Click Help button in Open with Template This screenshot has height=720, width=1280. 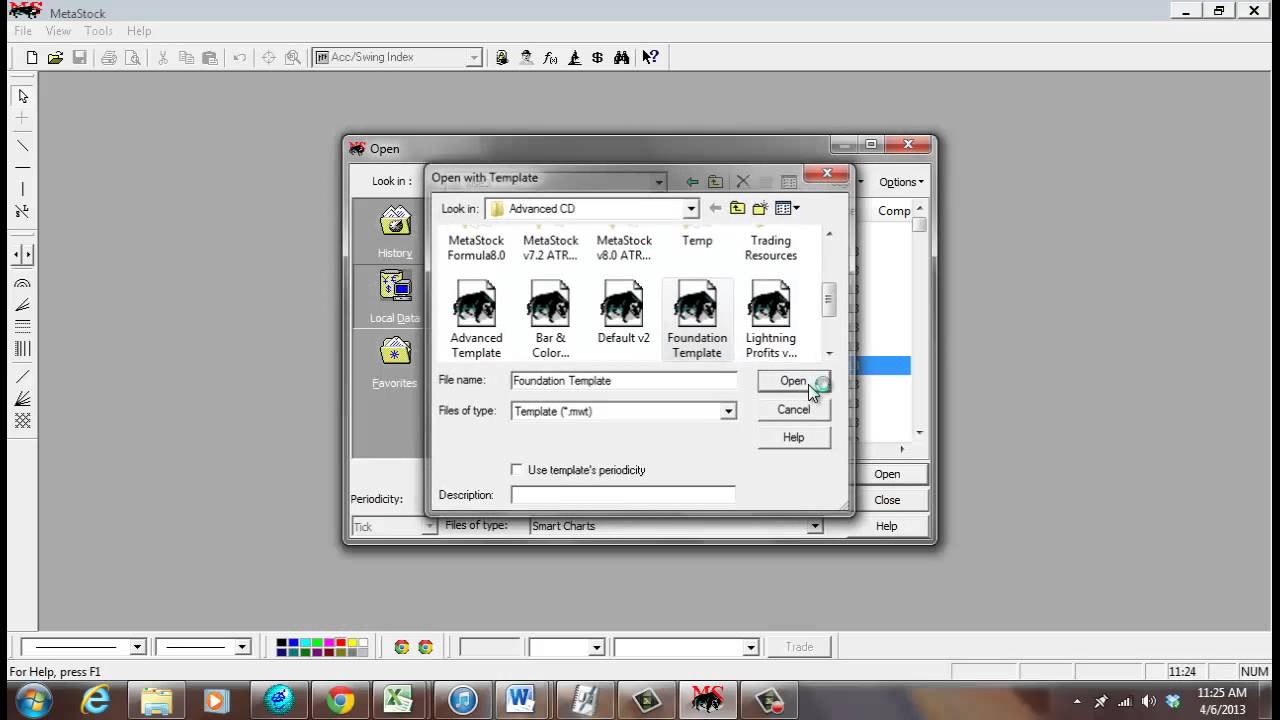794,437
